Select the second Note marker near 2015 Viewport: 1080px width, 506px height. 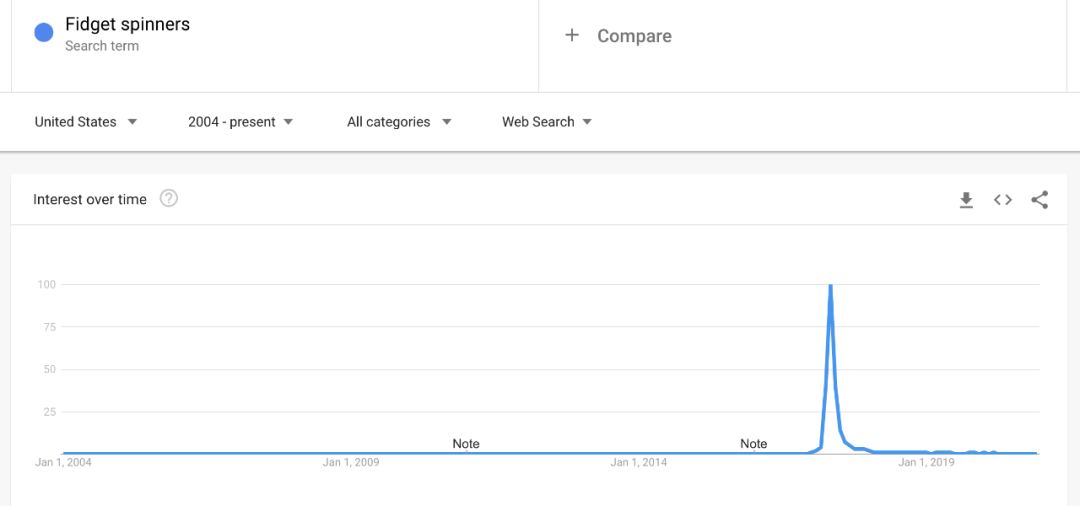coord(754,443)
